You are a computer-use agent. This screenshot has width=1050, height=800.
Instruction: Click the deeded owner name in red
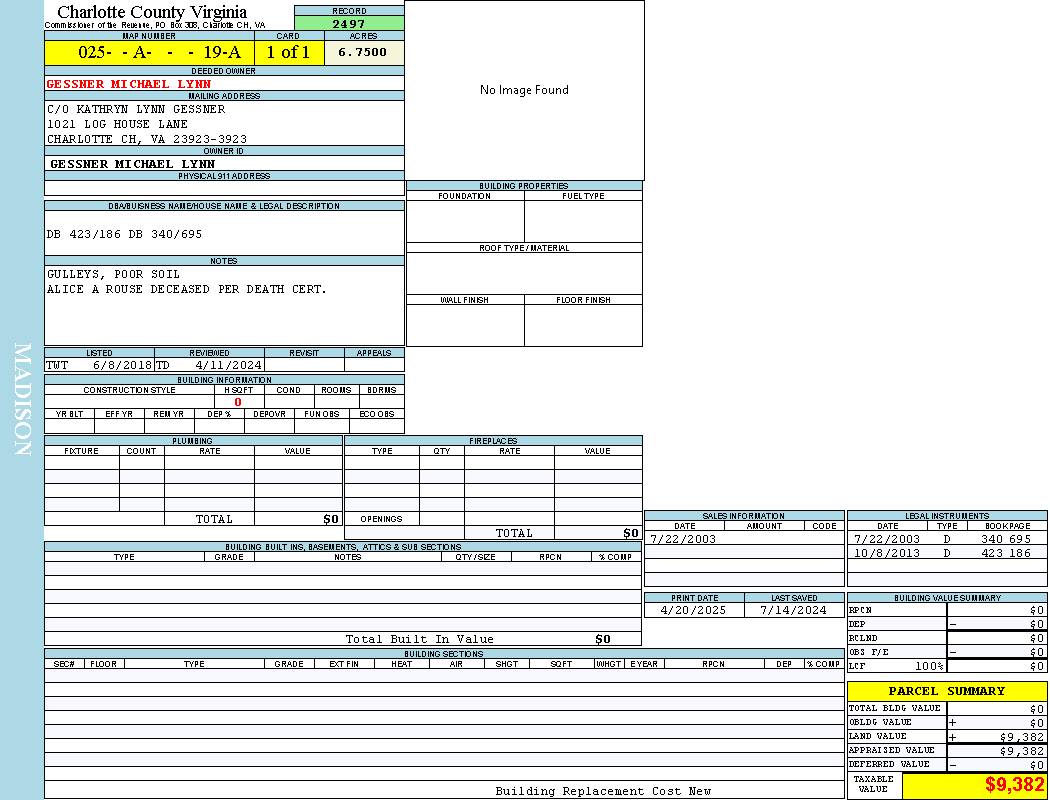tap(129, 84)
